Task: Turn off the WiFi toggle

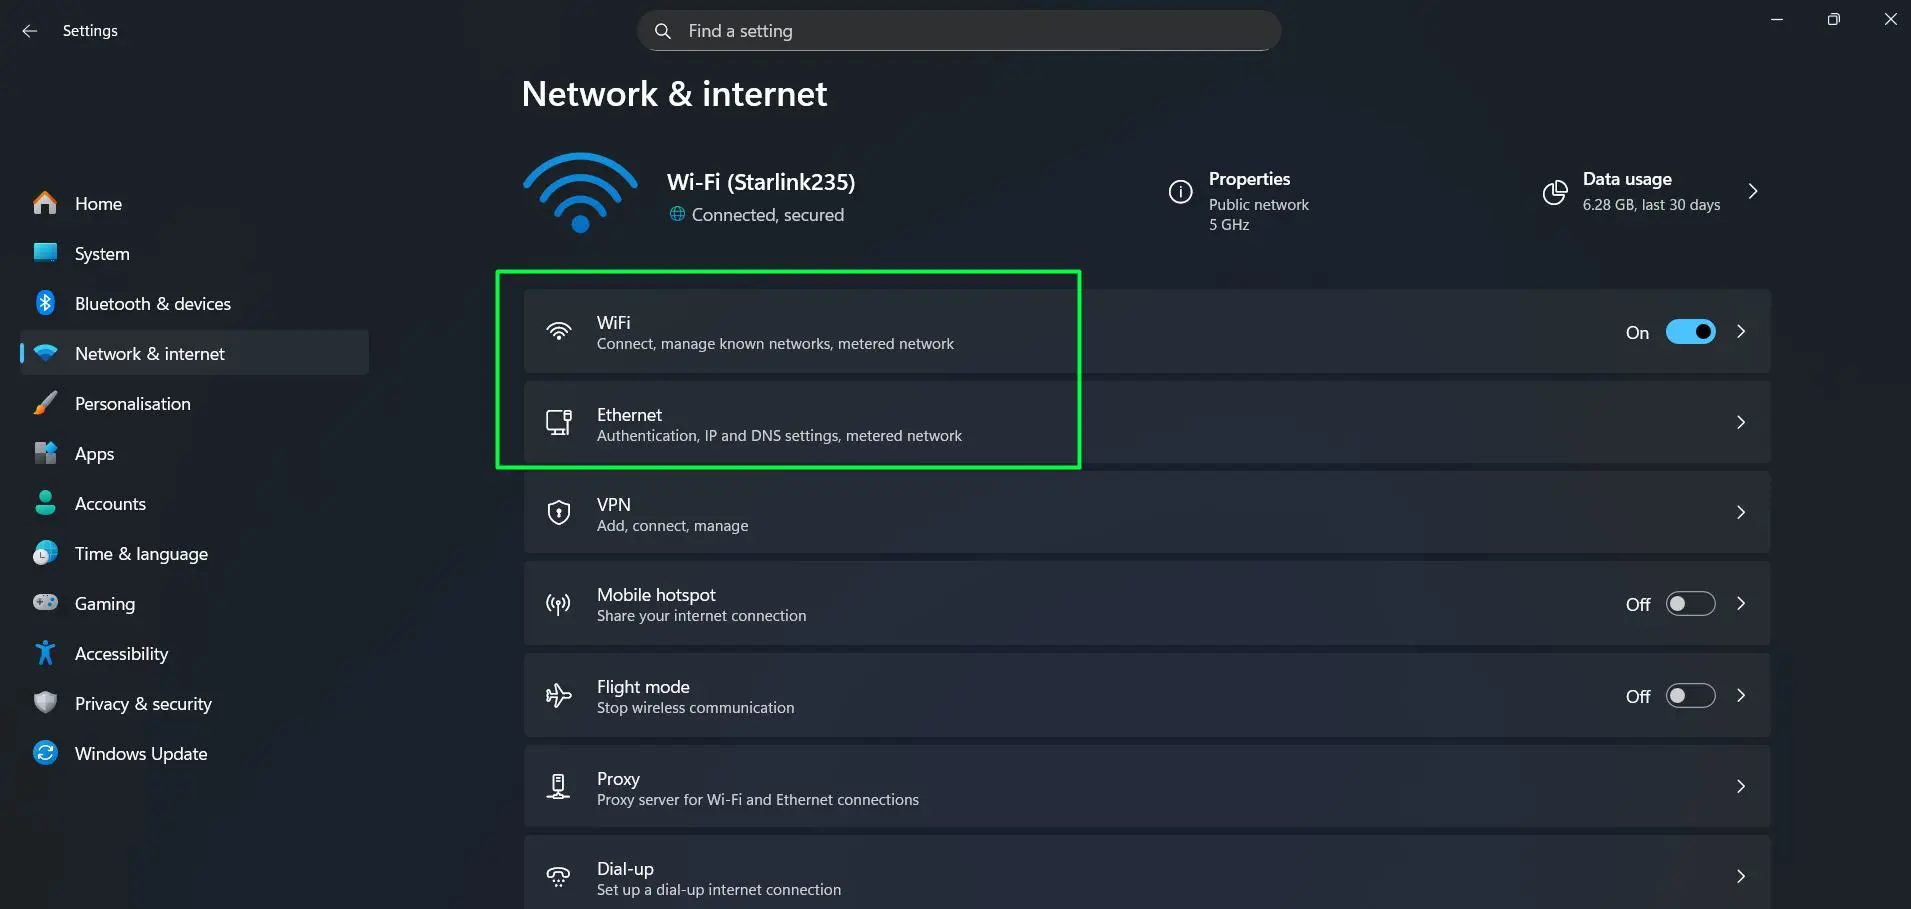Action: (x=1691, y=331)
